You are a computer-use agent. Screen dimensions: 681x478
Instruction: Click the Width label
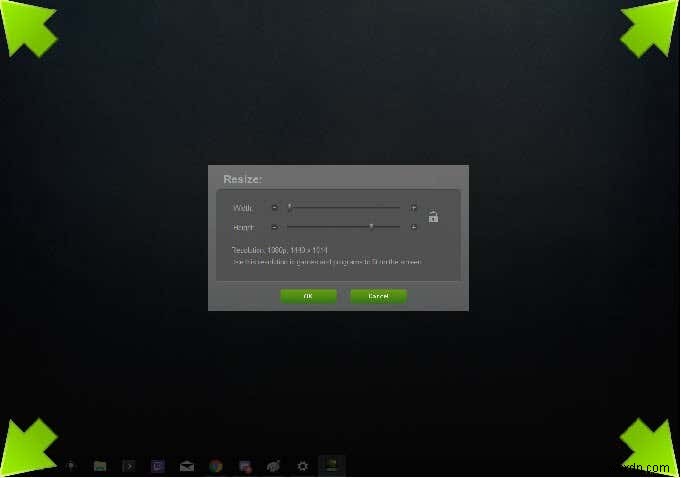(x=242, y=208)
